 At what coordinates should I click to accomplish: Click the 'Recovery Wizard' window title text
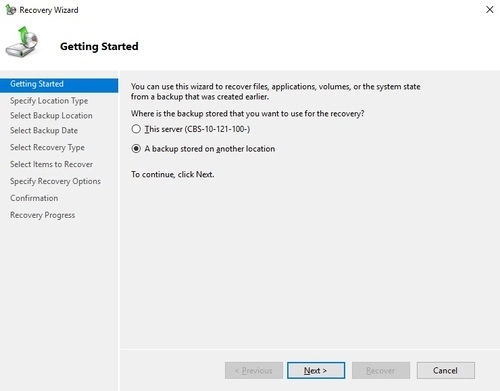click(49, 10)
